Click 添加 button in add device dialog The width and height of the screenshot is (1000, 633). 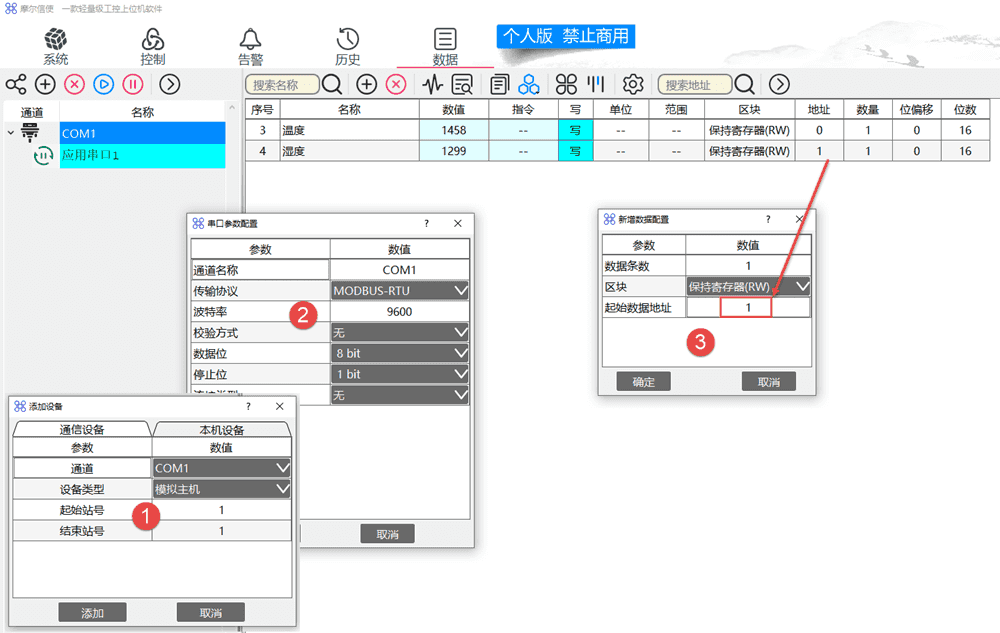point(92,612)
